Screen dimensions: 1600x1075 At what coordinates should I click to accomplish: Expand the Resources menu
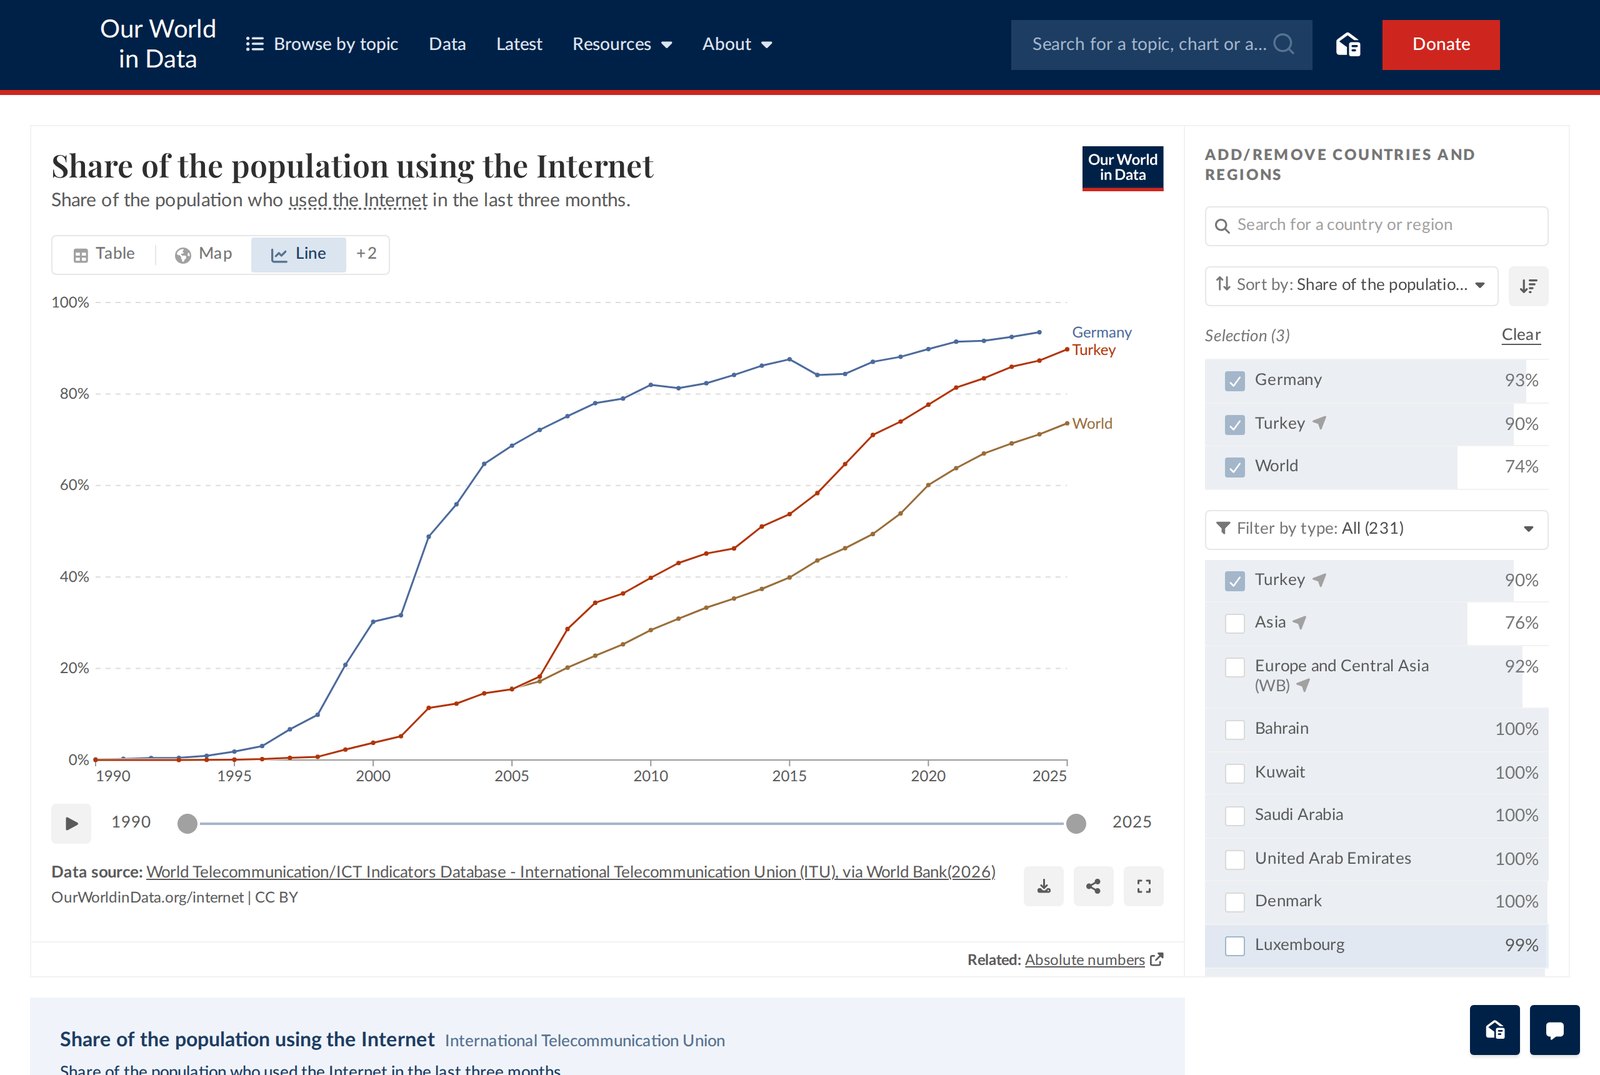click(622, 44)
